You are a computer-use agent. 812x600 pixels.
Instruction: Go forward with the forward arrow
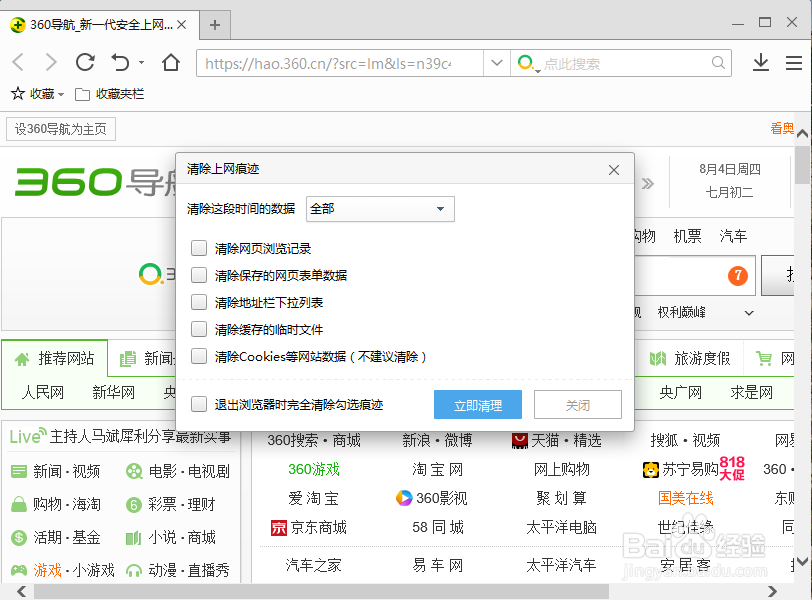[51, 63]
